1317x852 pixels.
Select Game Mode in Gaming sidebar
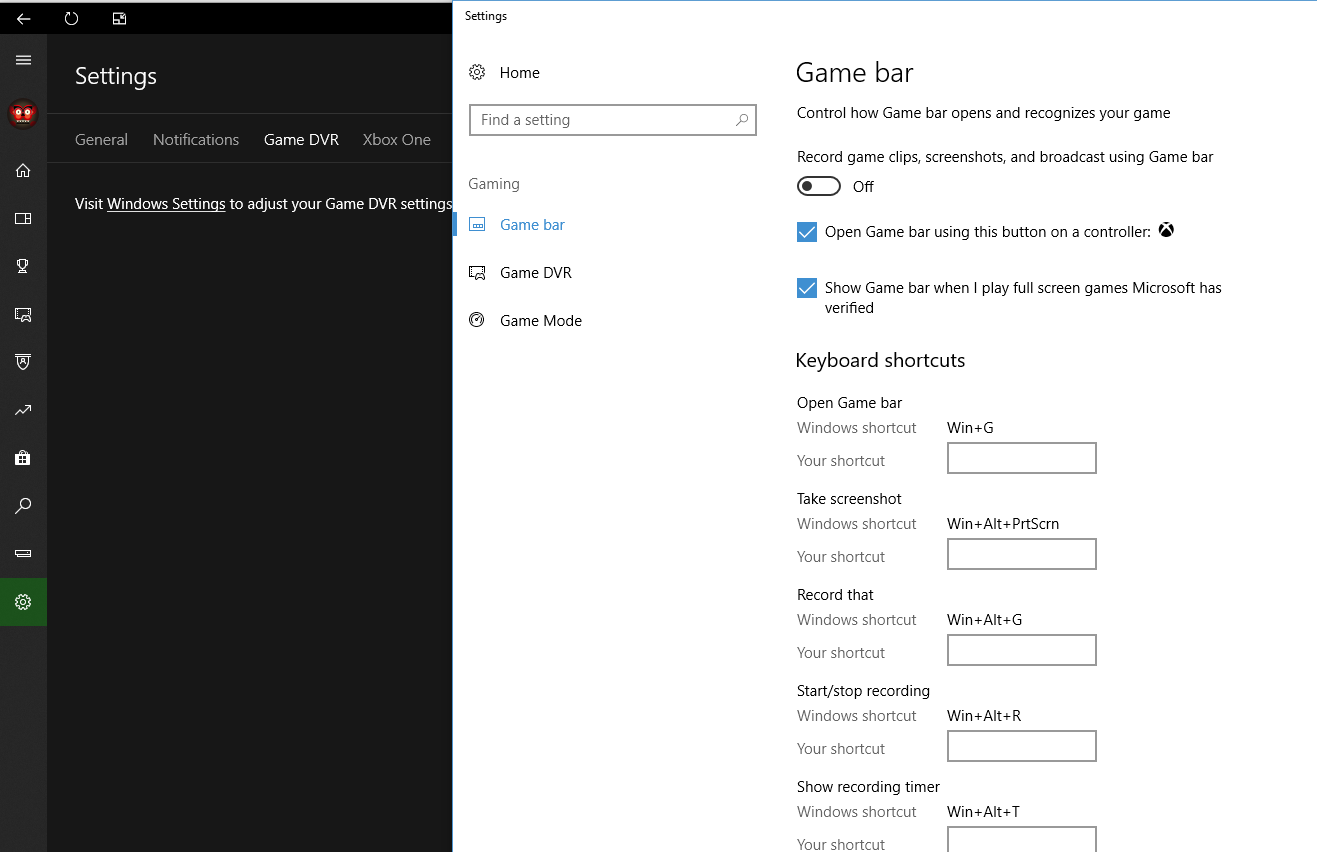click(x=540, y=321)
